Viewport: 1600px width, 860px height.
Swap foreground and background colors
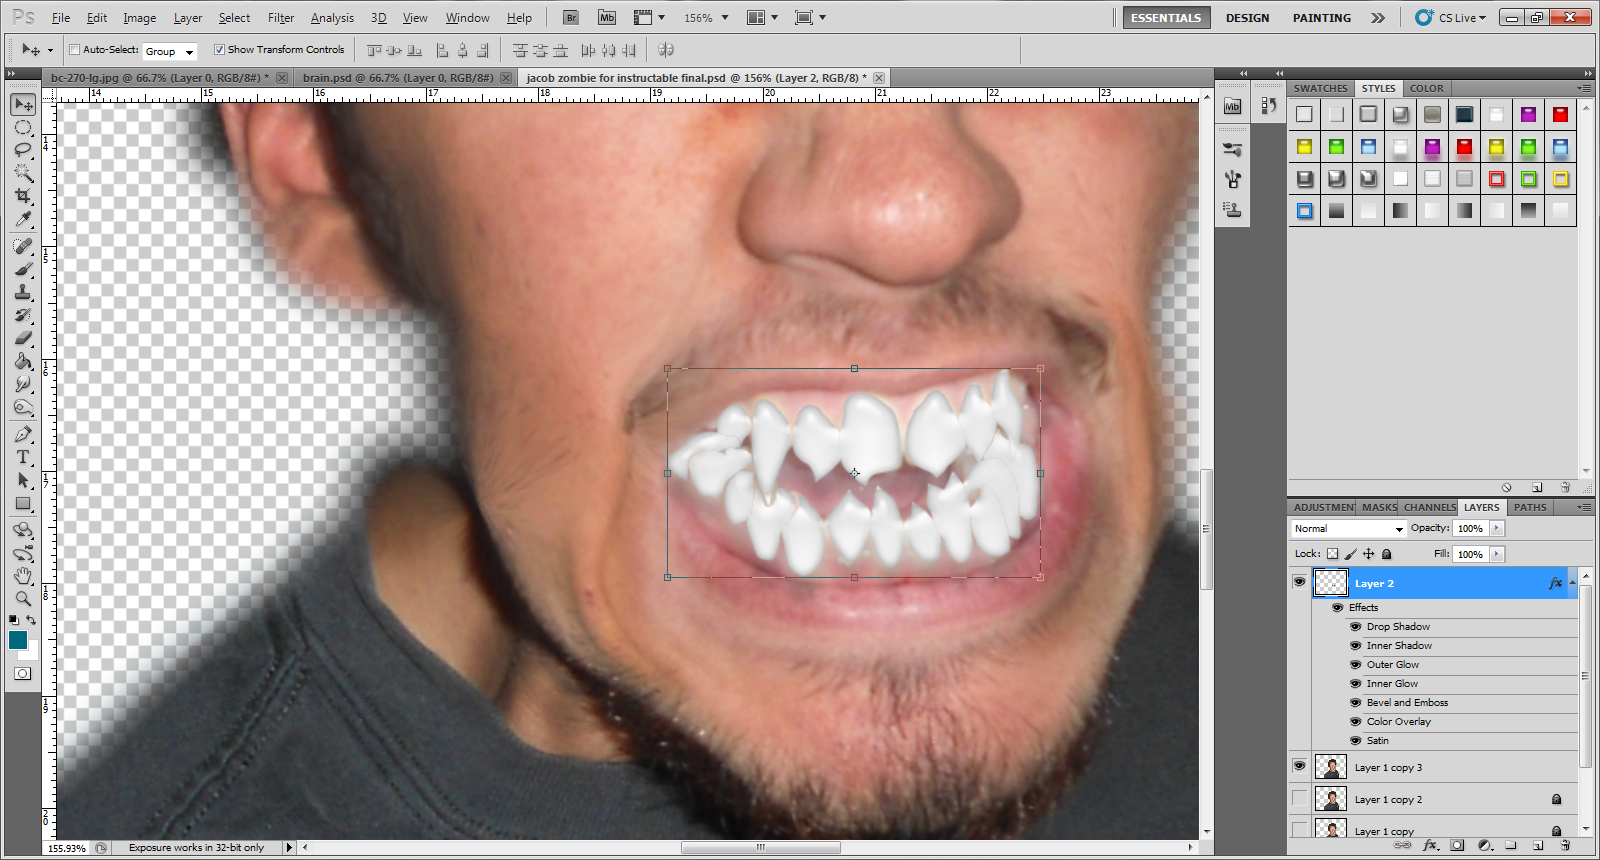(x=31, y=620)
